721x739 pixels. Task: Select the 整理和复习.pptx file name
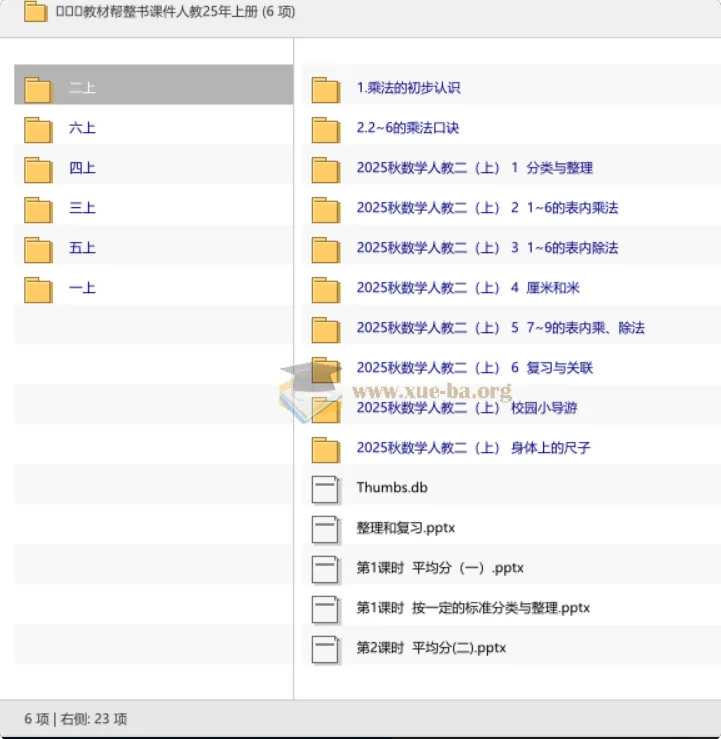coord(406,528)
